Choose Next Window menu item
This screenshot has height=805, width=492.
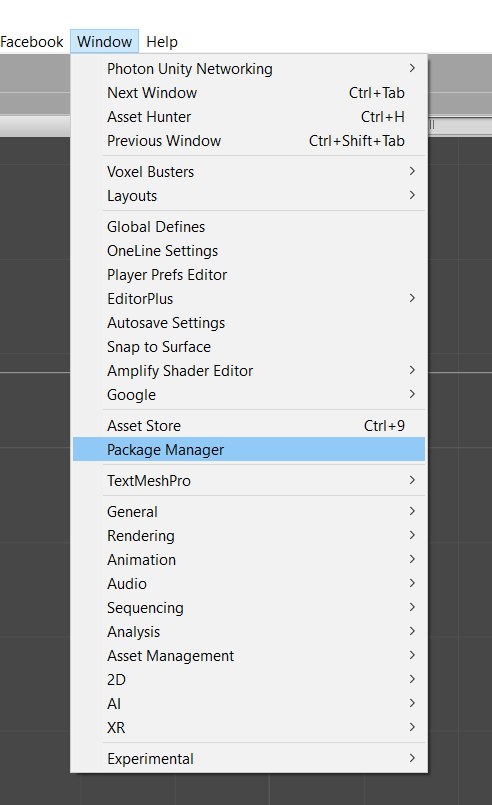click(x=249, y=92)
